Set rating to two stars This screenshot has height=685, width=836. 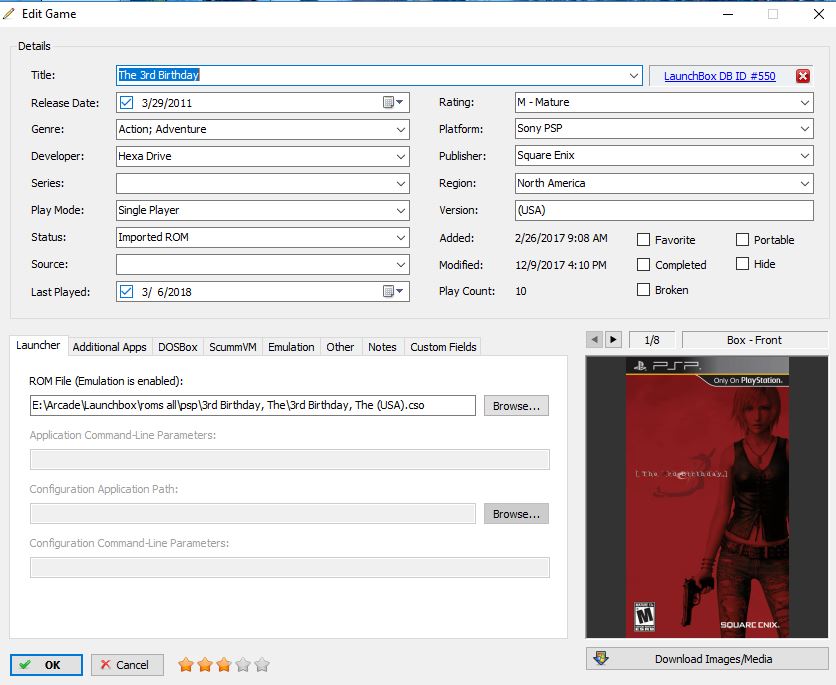(x=205, y=664)
